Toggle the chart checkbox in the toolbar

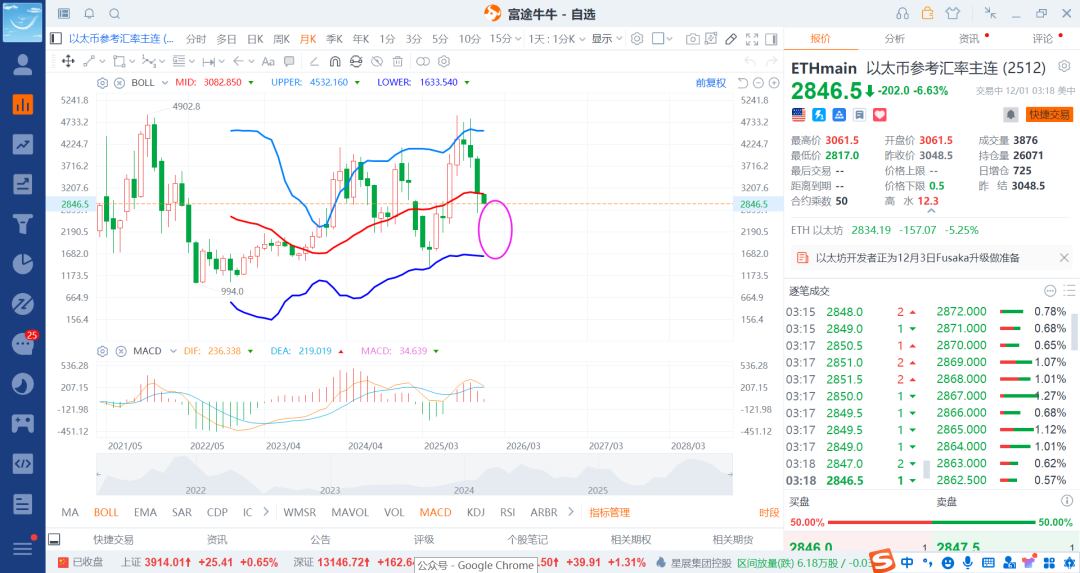[x=659, y=39]
